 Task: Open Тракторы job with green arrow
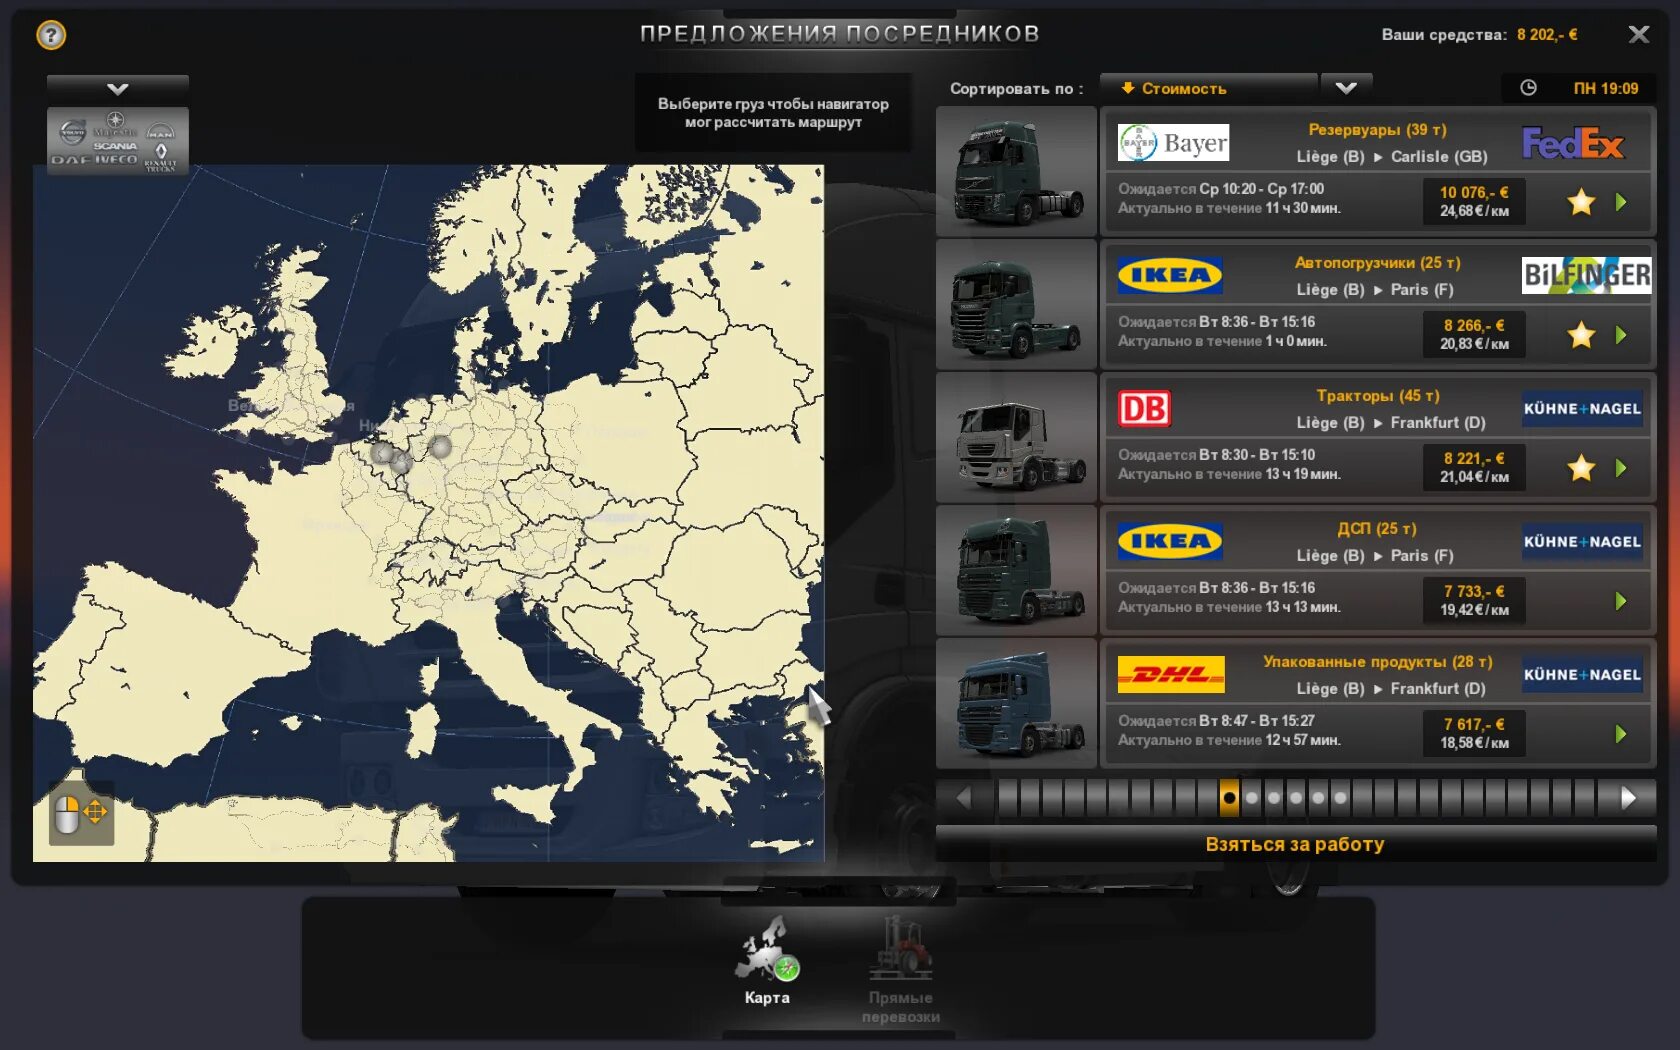pyautogui.click(x=1621, y=468)
